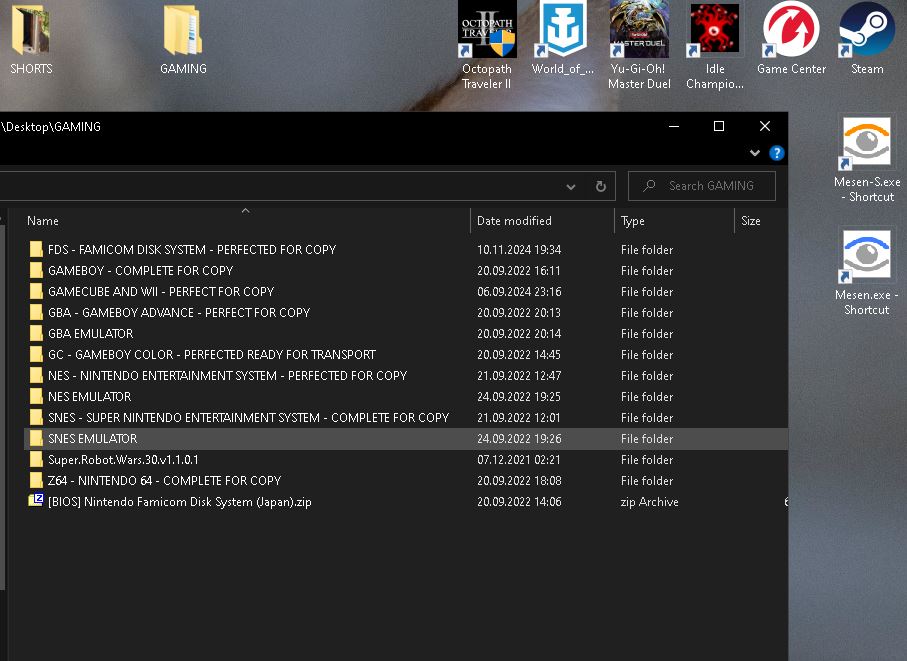Click the folder icon of GBA EMULATOR
The width and height of the screenshot is (907, 661).
(36, 333)
